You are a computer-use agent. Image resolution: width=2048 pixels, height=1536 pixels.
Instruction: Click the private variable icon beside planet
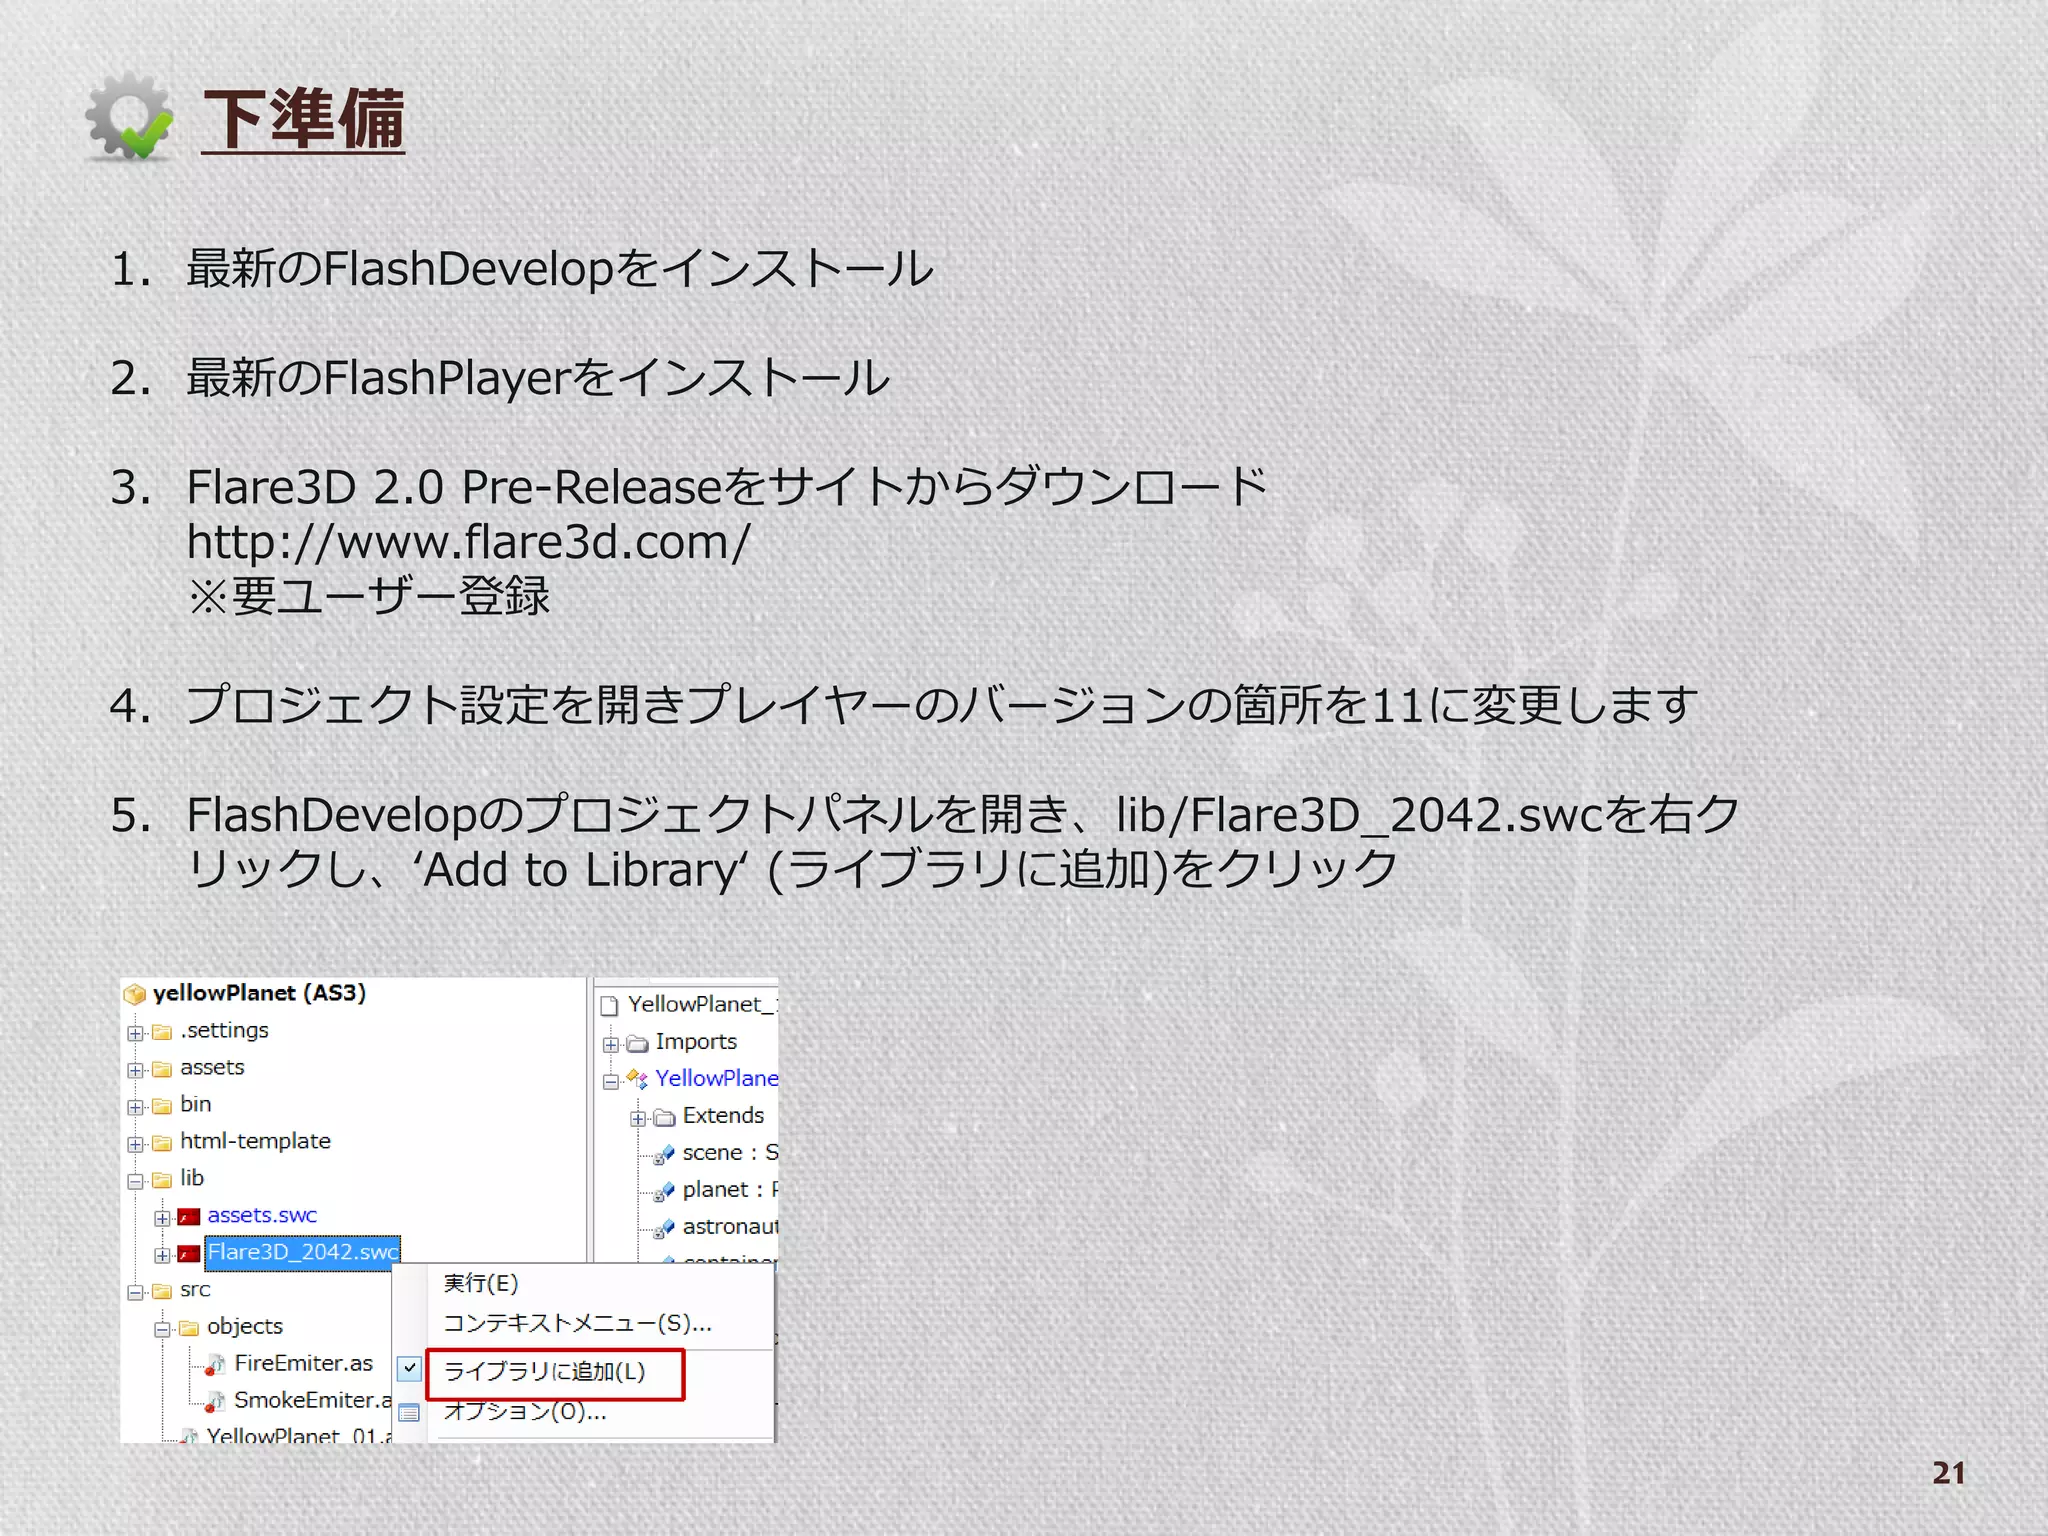tap(664, 1192)
